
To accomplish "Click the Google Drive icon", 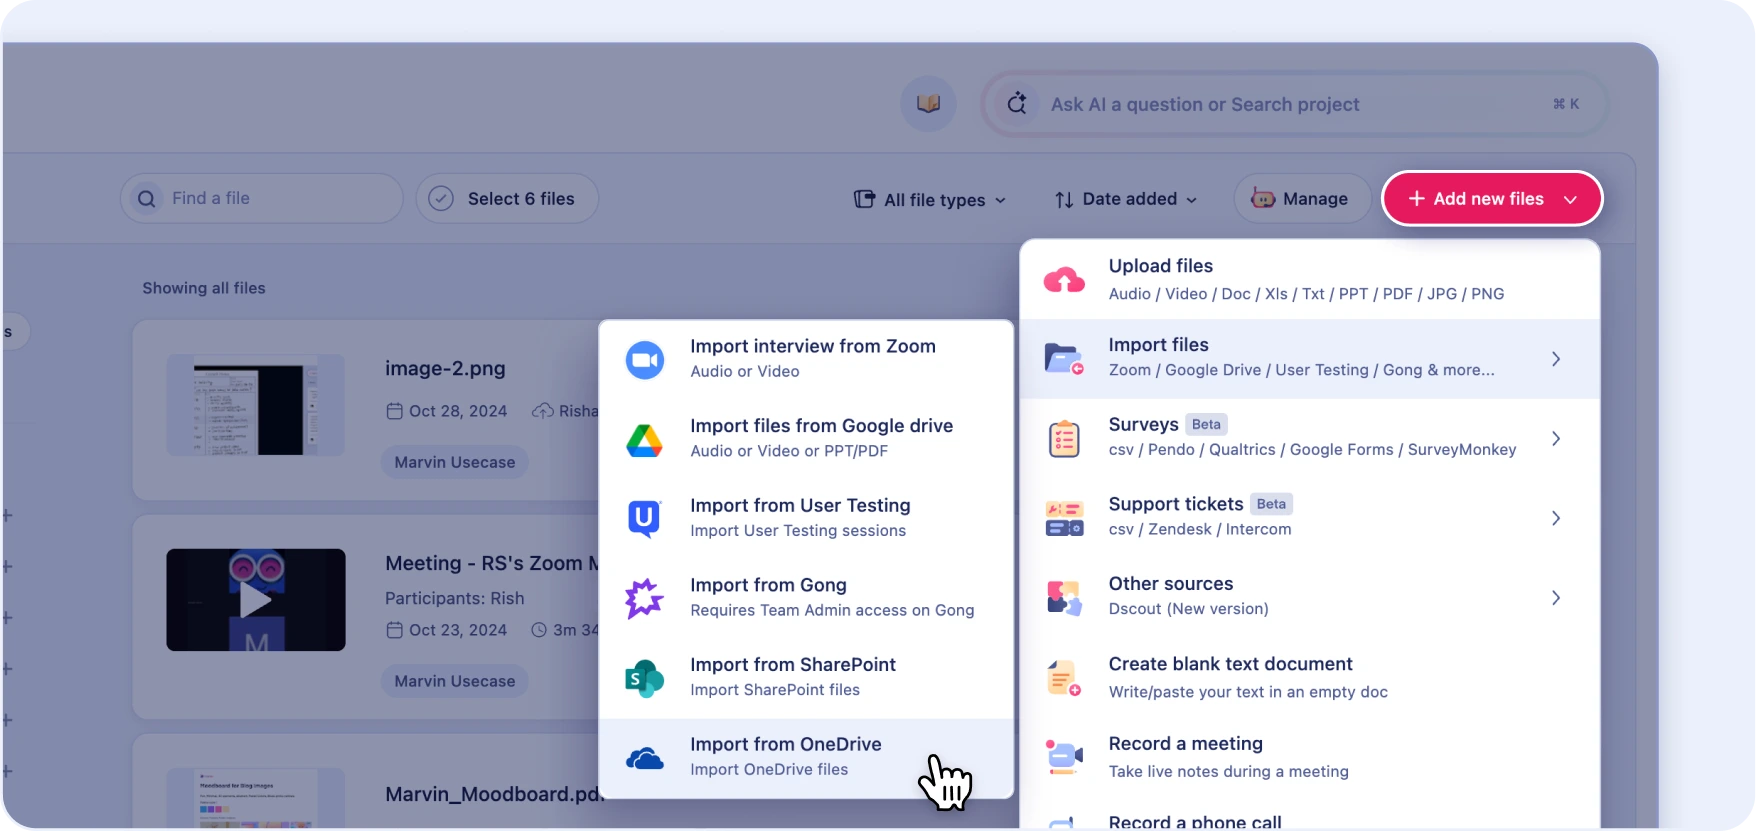I will [645, 440].
